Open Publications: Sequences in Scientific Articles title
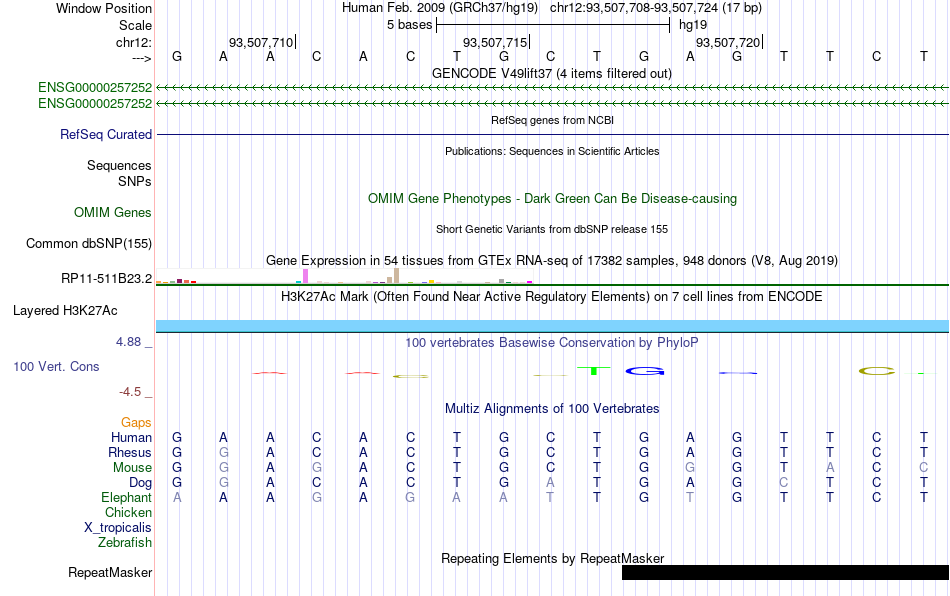The image size is (950, 596). (x=552, y=151)
